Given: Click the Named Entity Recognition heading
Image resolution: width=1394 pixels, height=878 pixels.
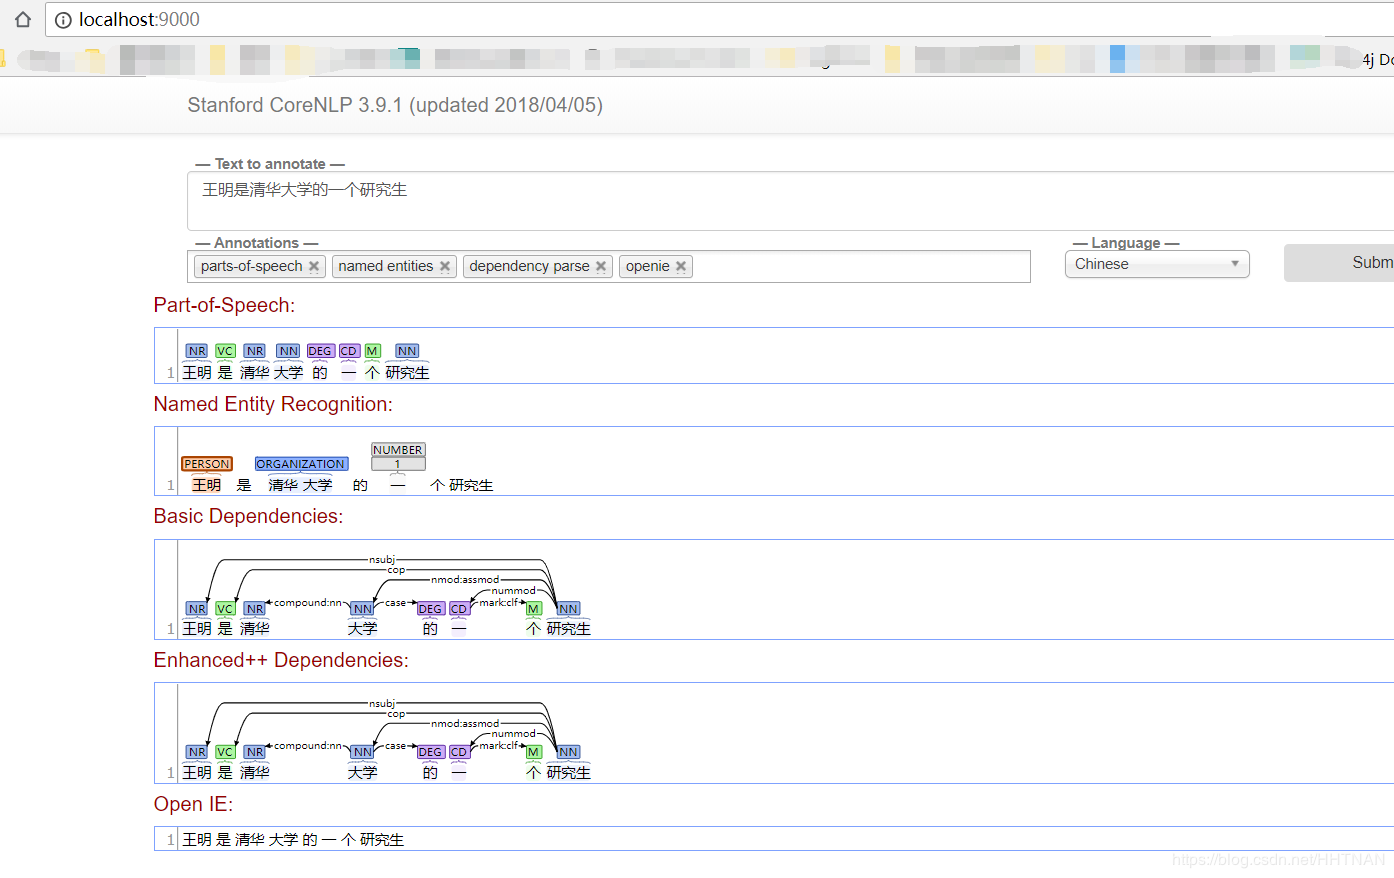Looking at the screenshot, I should pos(273,404).
